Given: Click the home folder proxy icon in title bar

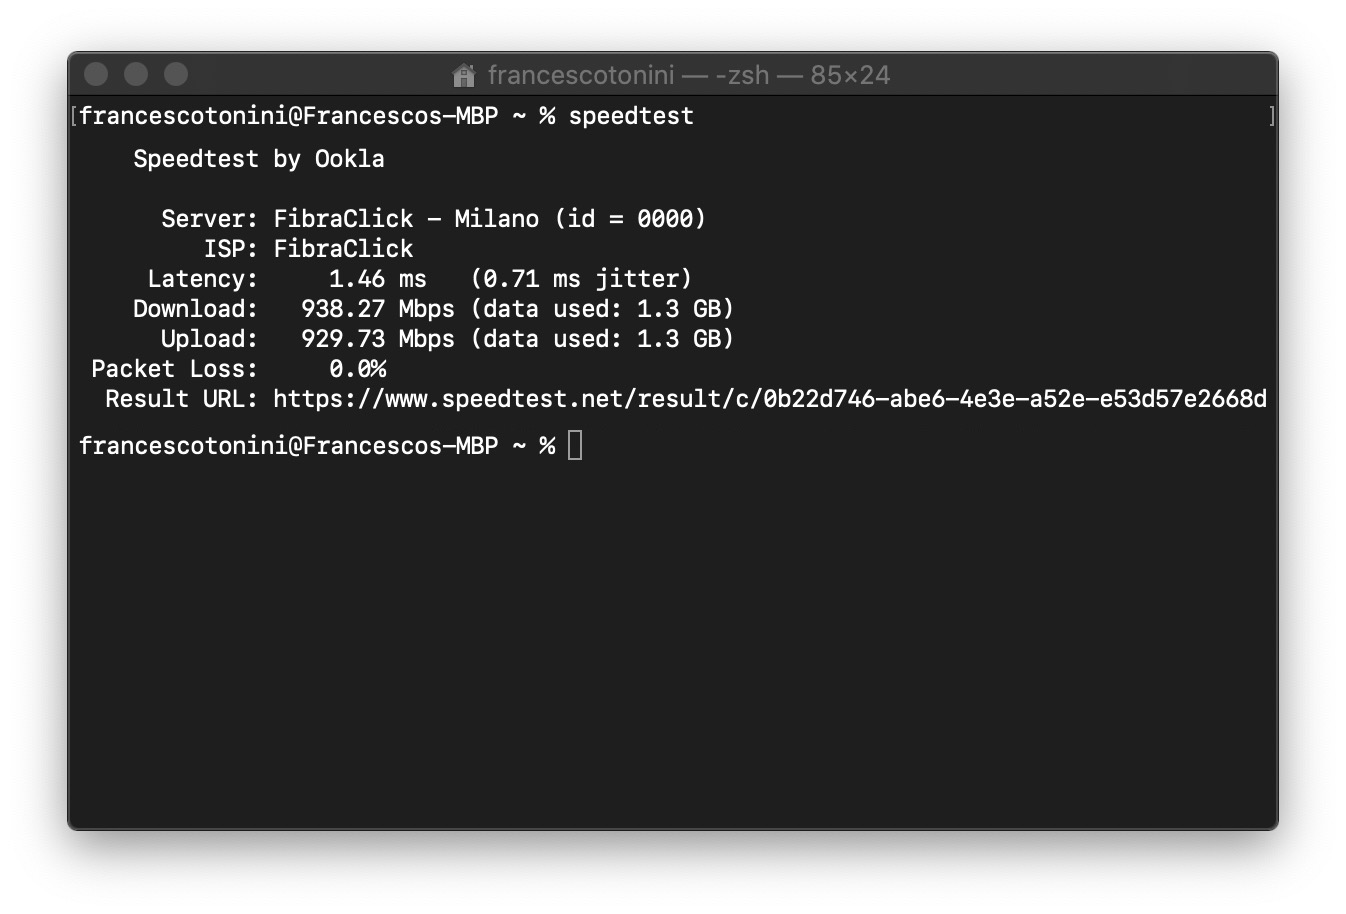Looking at the screenshot, I should point(463,76).
